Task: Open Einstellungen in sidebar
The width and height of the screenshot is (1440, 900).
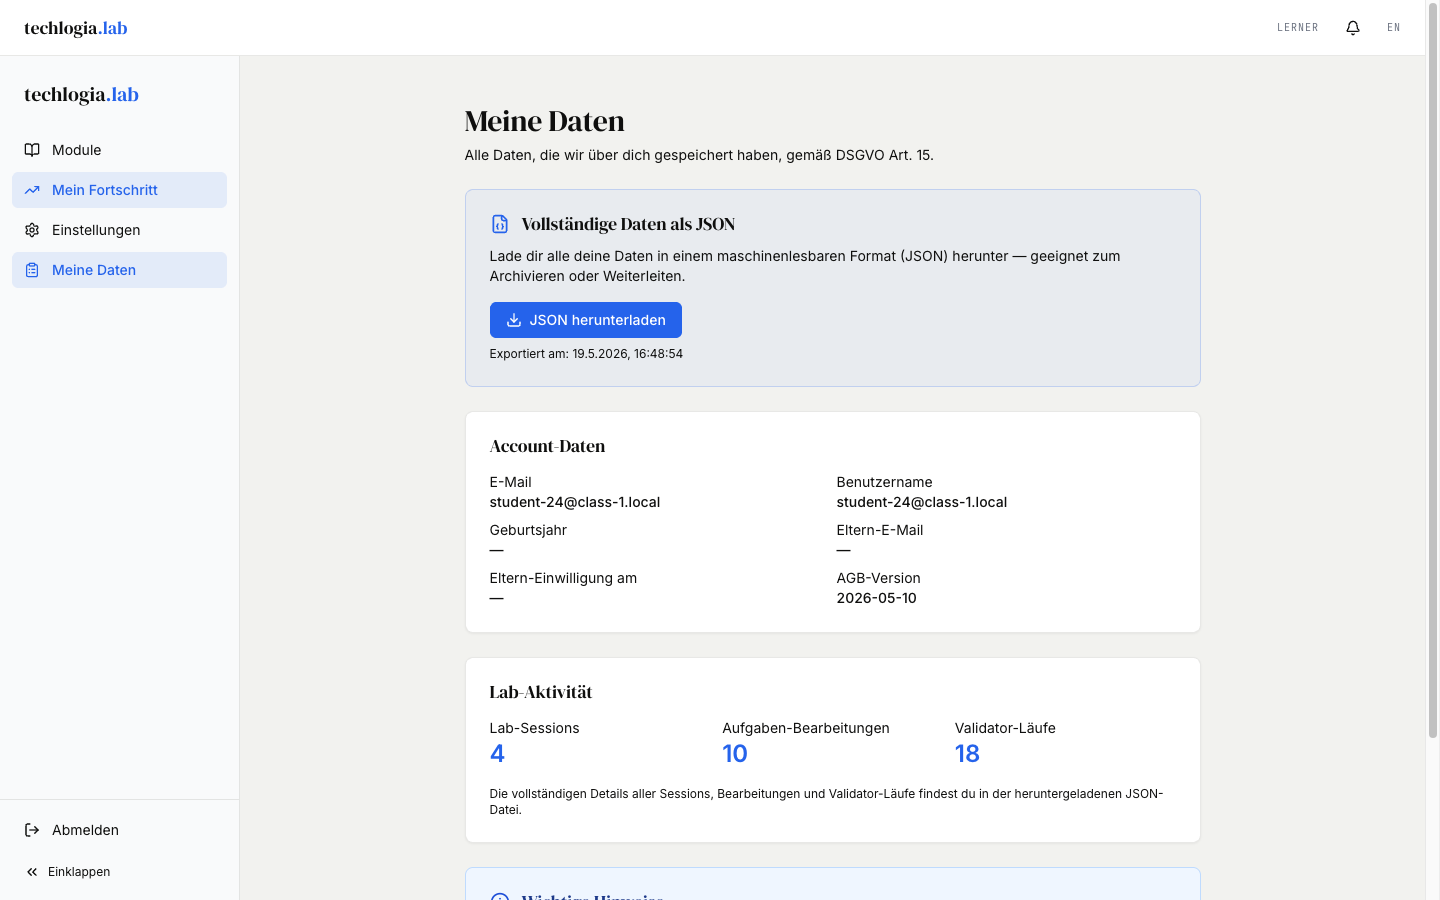Action: tap(119, 230)
